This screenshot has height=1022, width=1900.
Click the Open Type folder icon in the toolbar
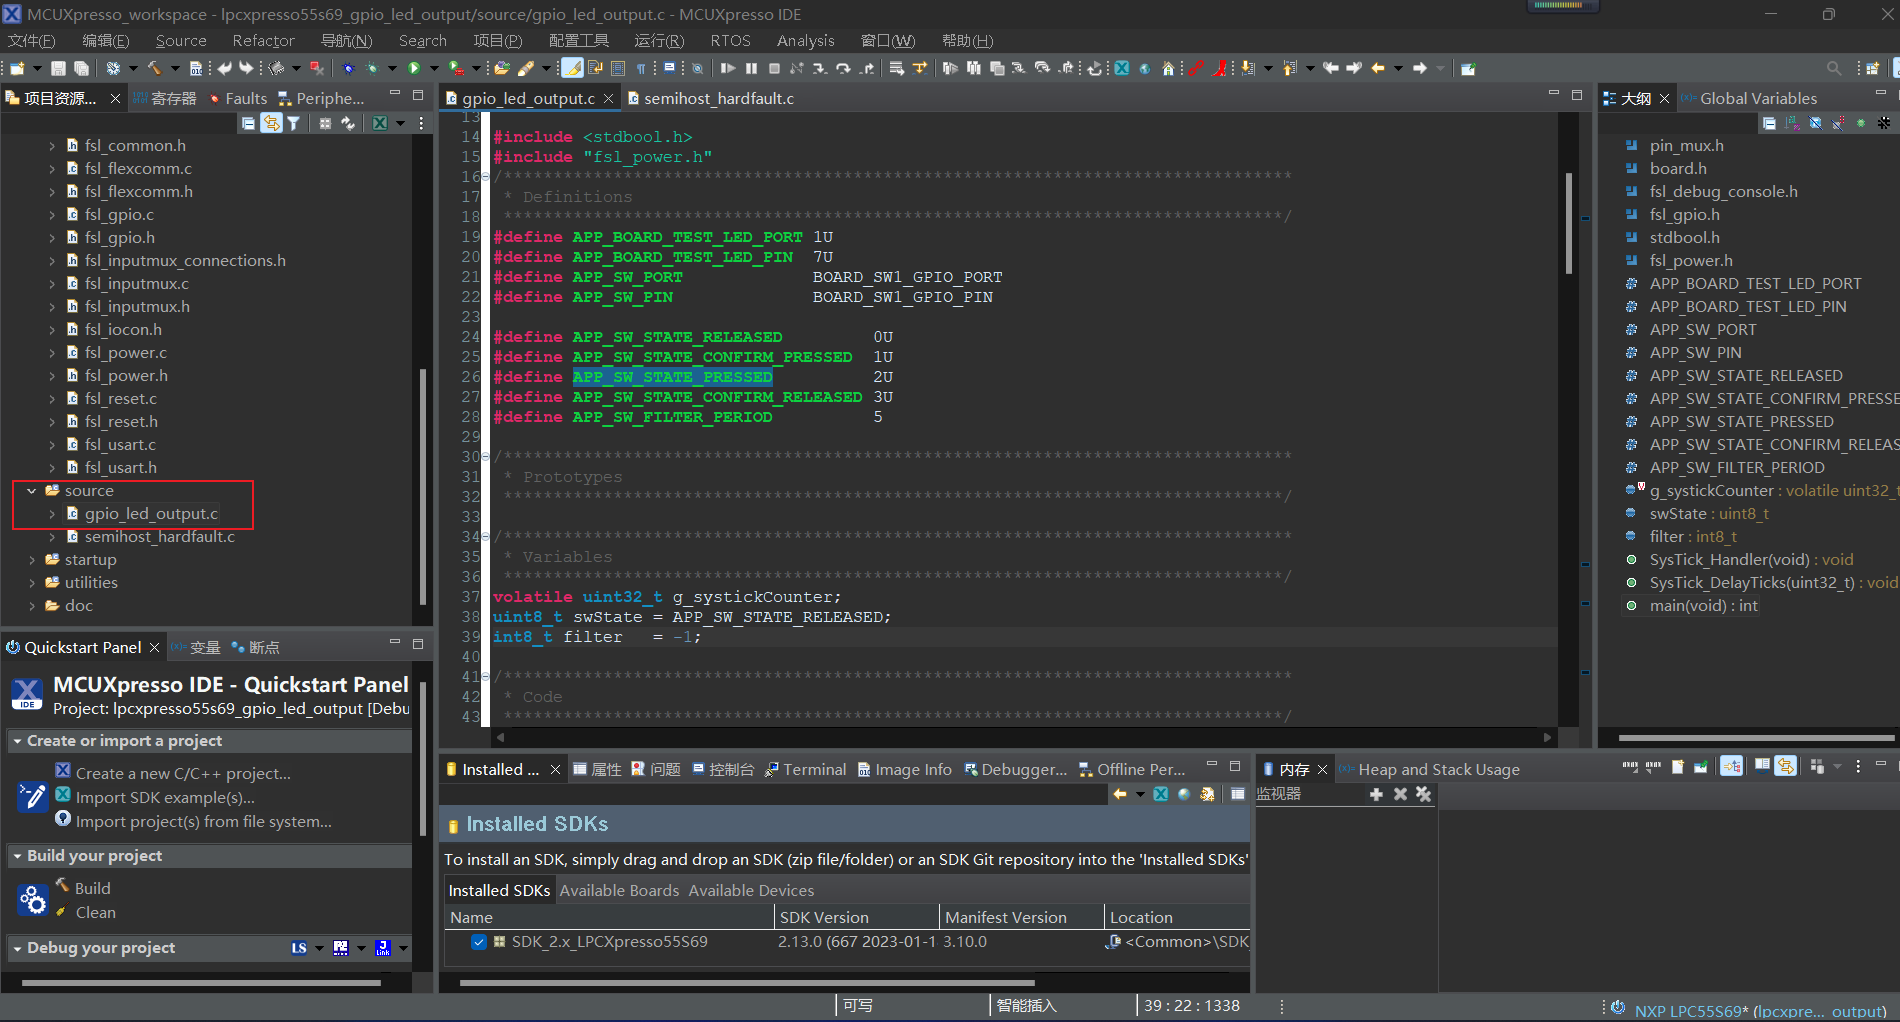502,68
